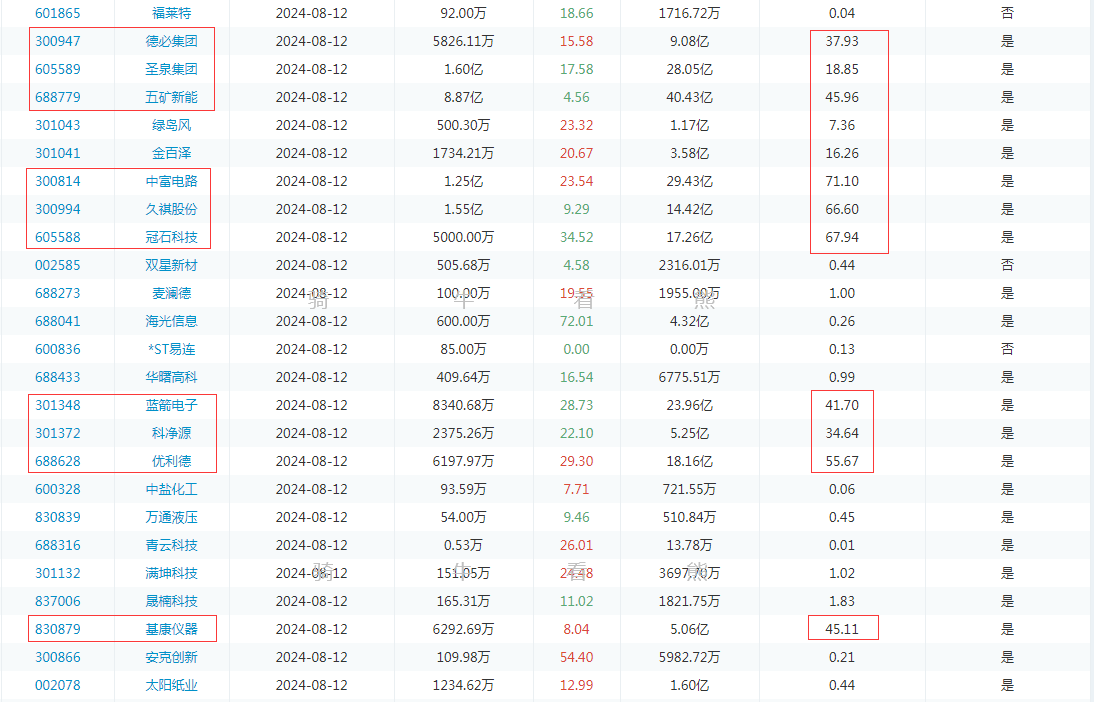1094x702 pixels.
Task: Open the 基康仪器 stock link
Action: 172,629
